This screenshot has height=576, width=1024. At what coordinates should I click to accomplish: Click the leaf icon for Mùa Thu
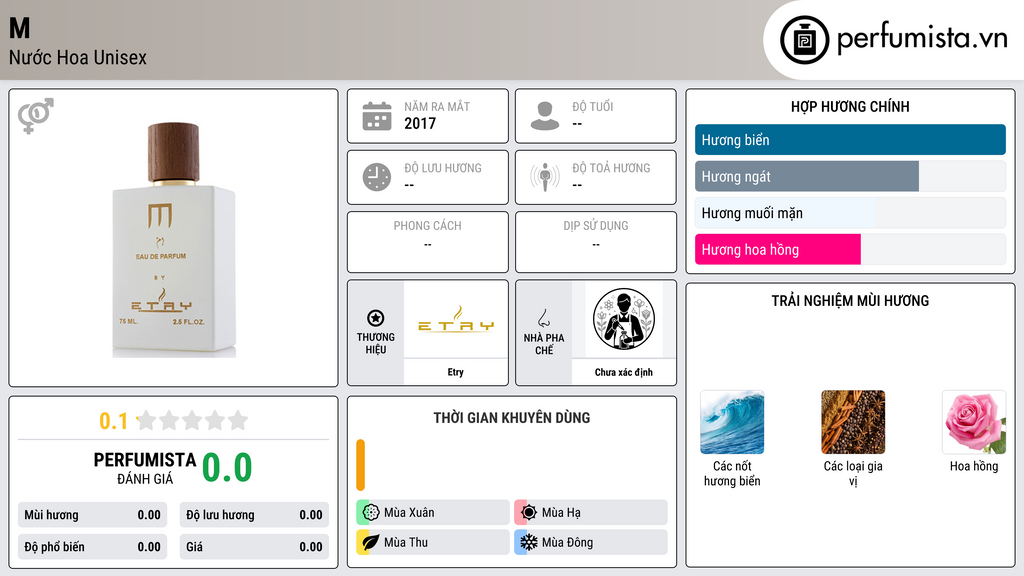click(x=370, y=542)
